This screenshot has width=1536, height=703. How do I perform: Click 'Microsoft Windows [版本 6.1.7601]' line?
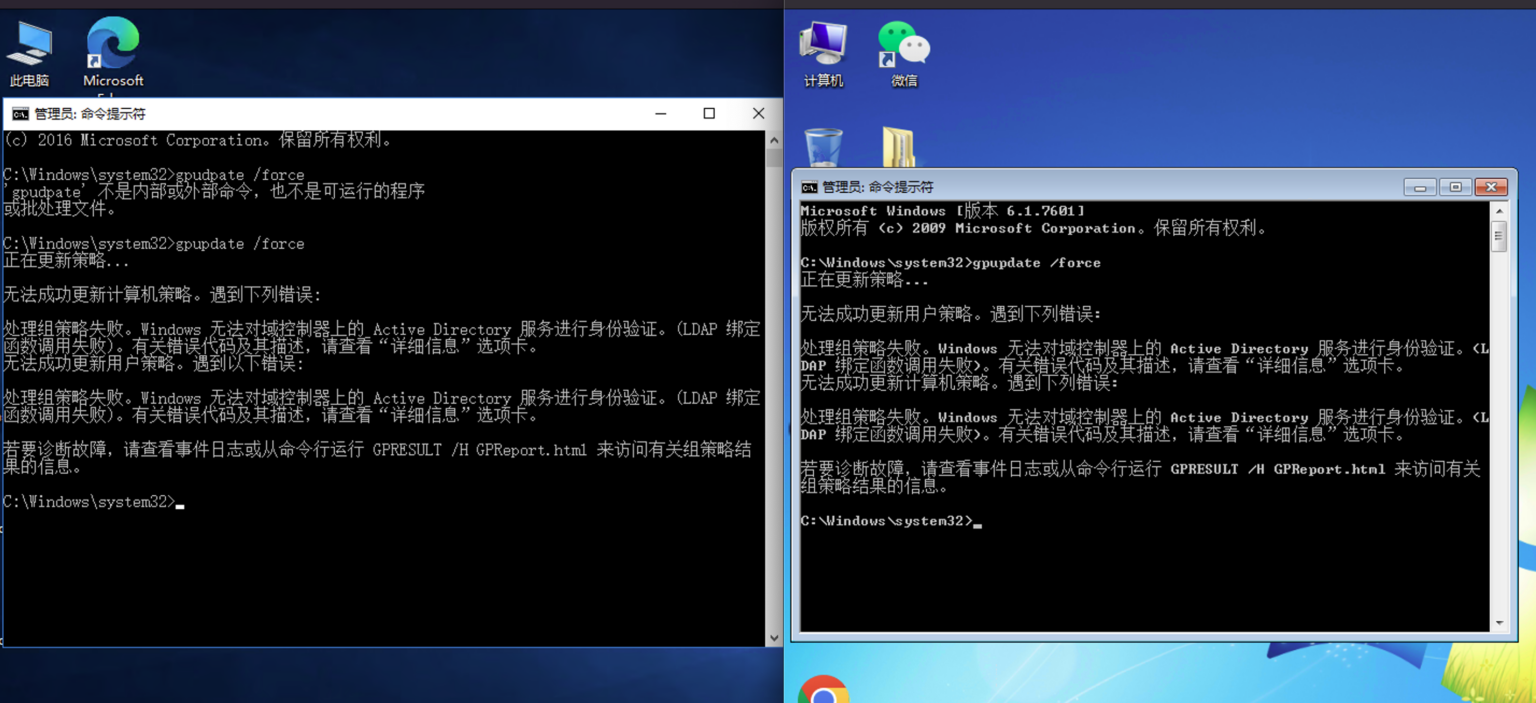tap(943, 211)
